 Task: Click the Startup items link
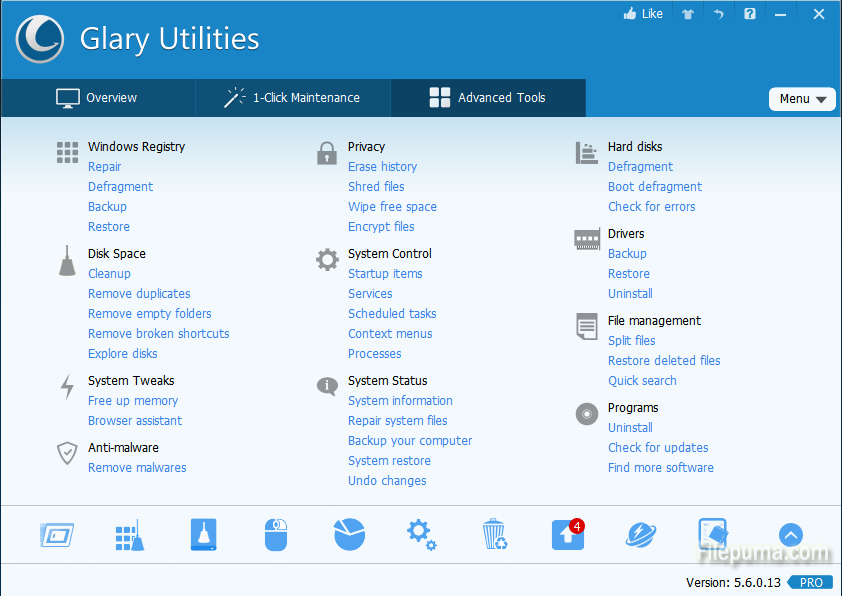point(385,274)
